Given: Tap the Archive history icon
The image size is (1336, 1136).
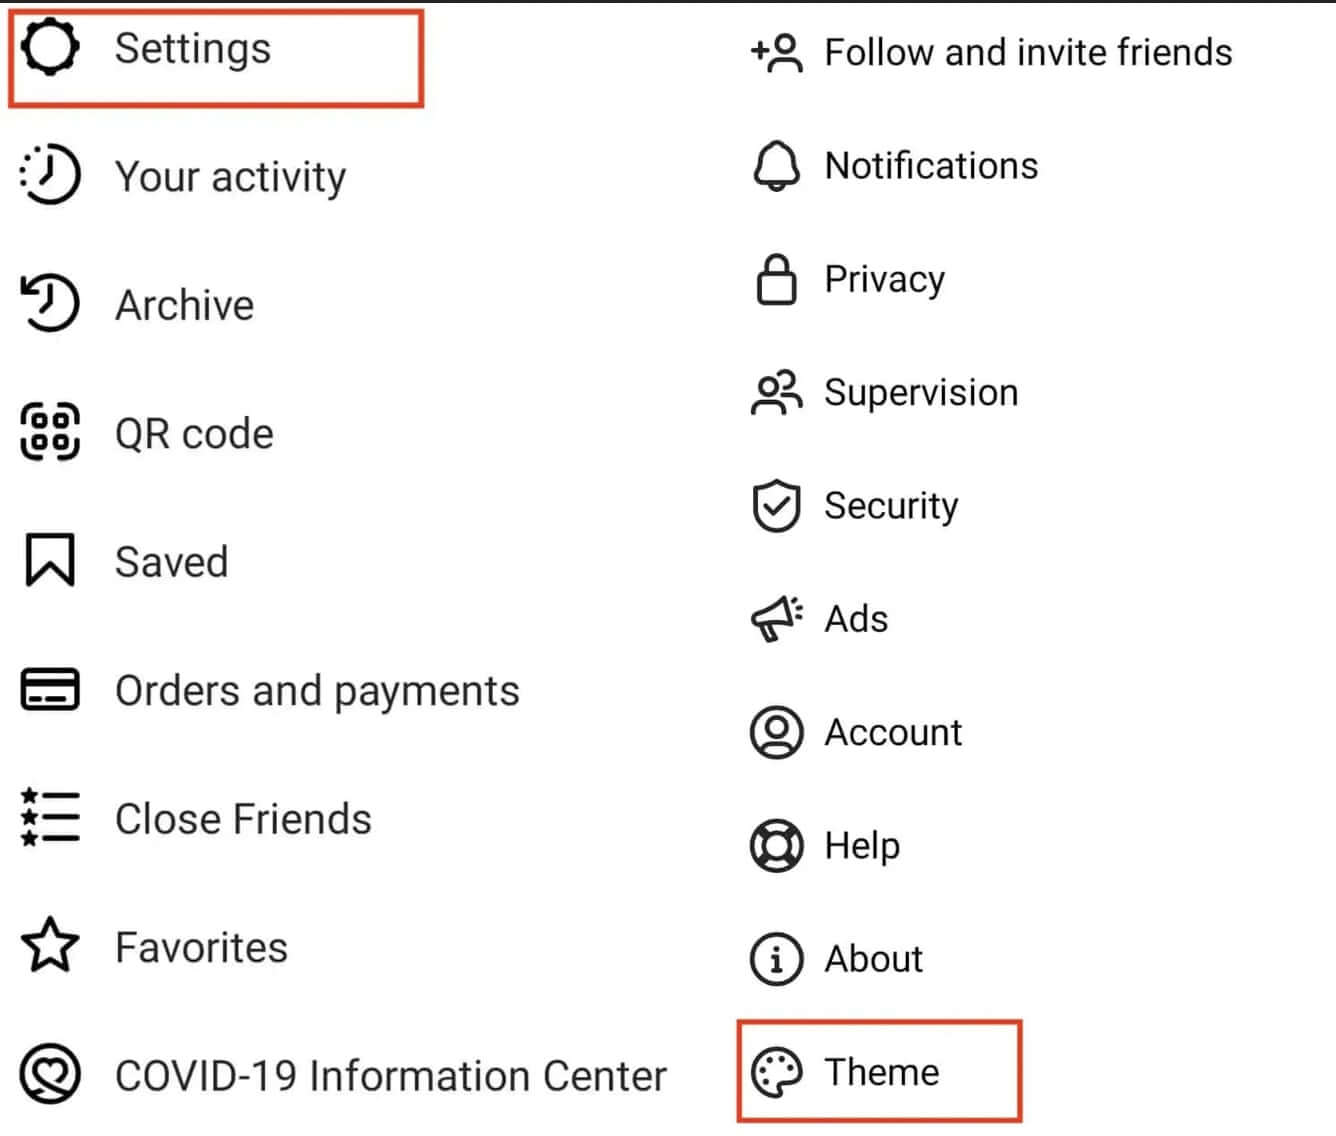Looking at the screenshot, I should 49,304.
